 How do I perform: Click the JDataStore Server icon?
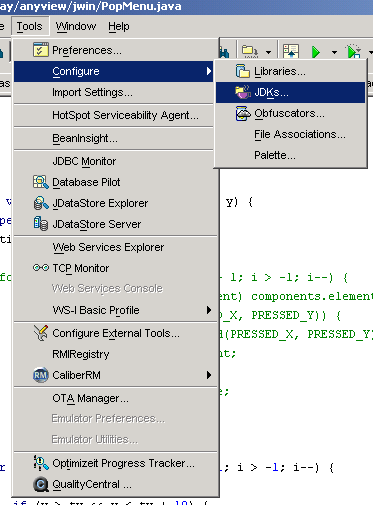[41, 224]
